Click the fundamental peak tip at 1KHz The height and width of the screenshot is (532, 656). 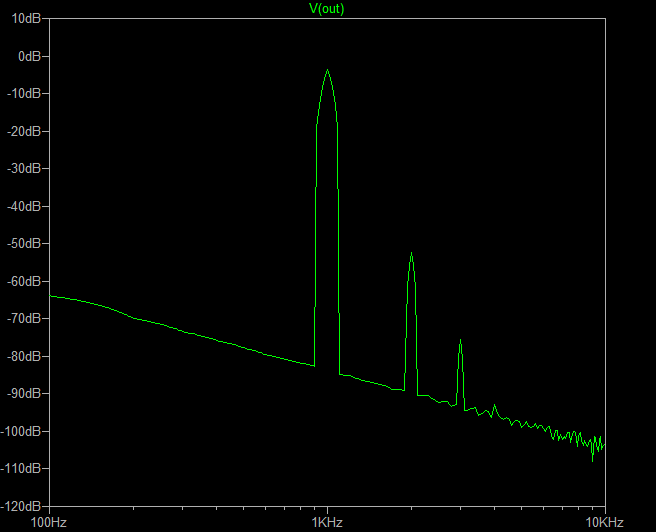328,70
